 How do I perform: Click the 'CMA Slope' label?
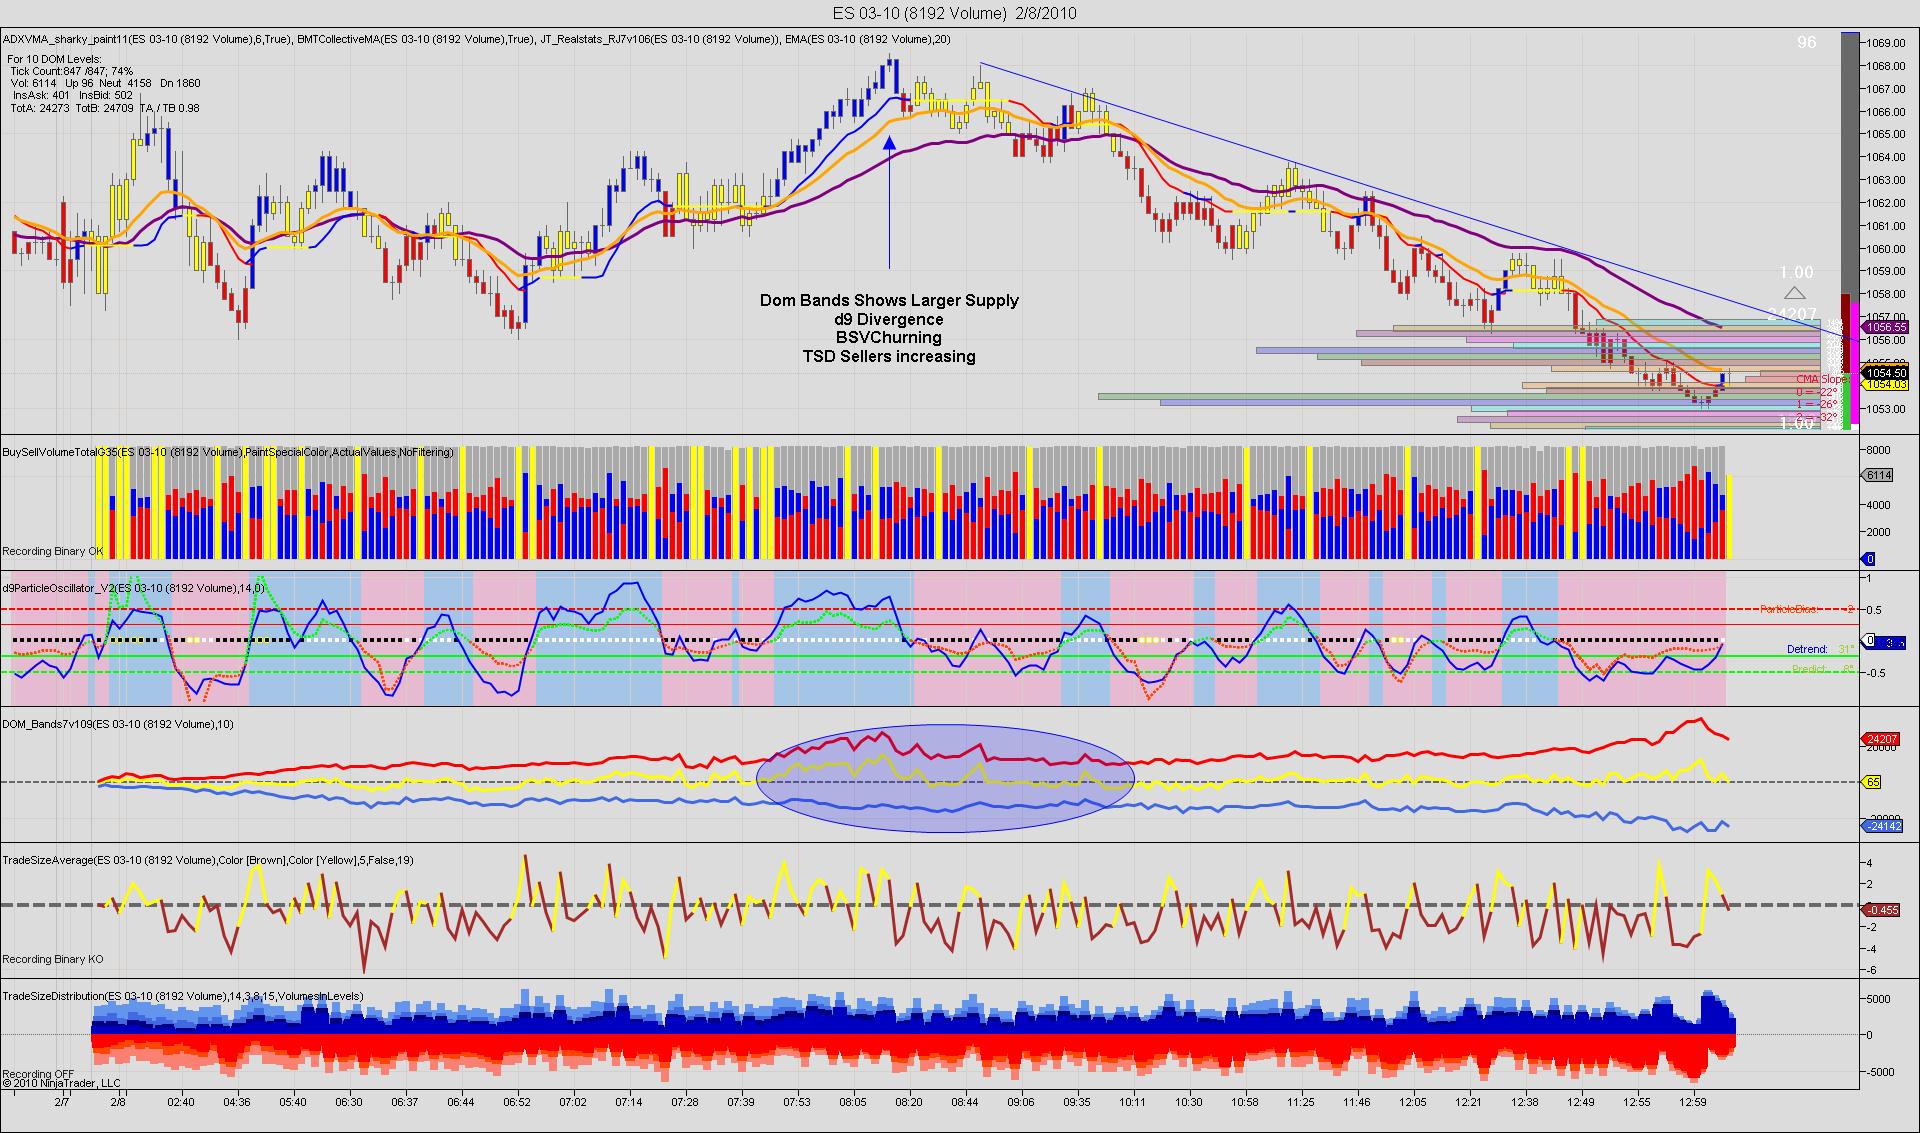pos(1821,379)
